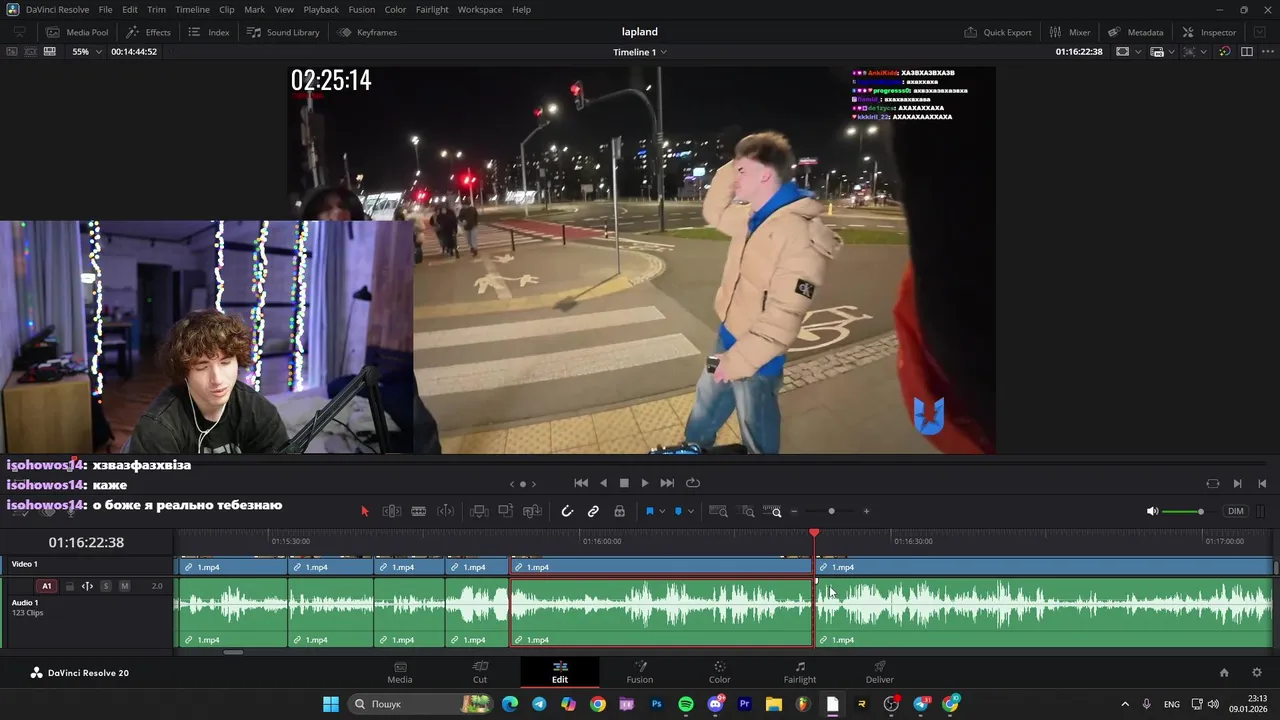1280x720 pixels.
Task: Open the marker color dropdown arrow
Action: [691, 511]
